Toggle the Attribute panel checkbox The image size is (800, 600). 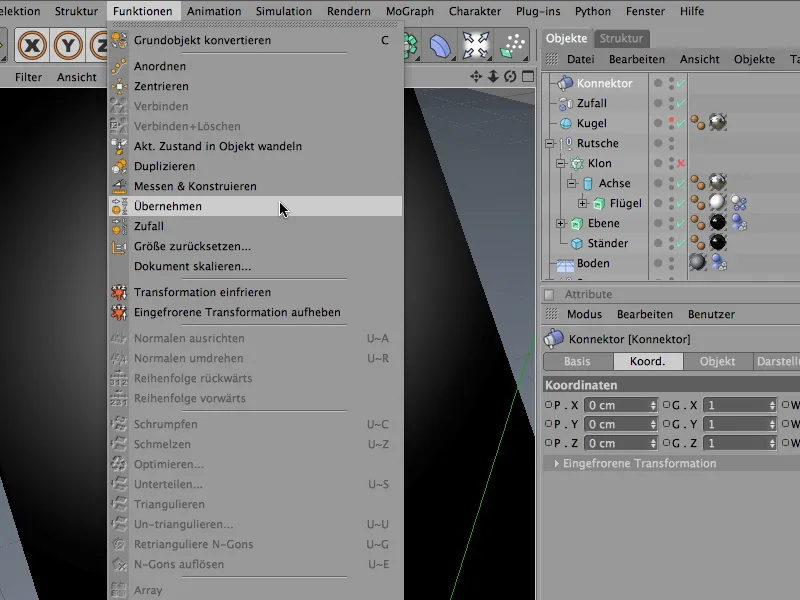549,294
